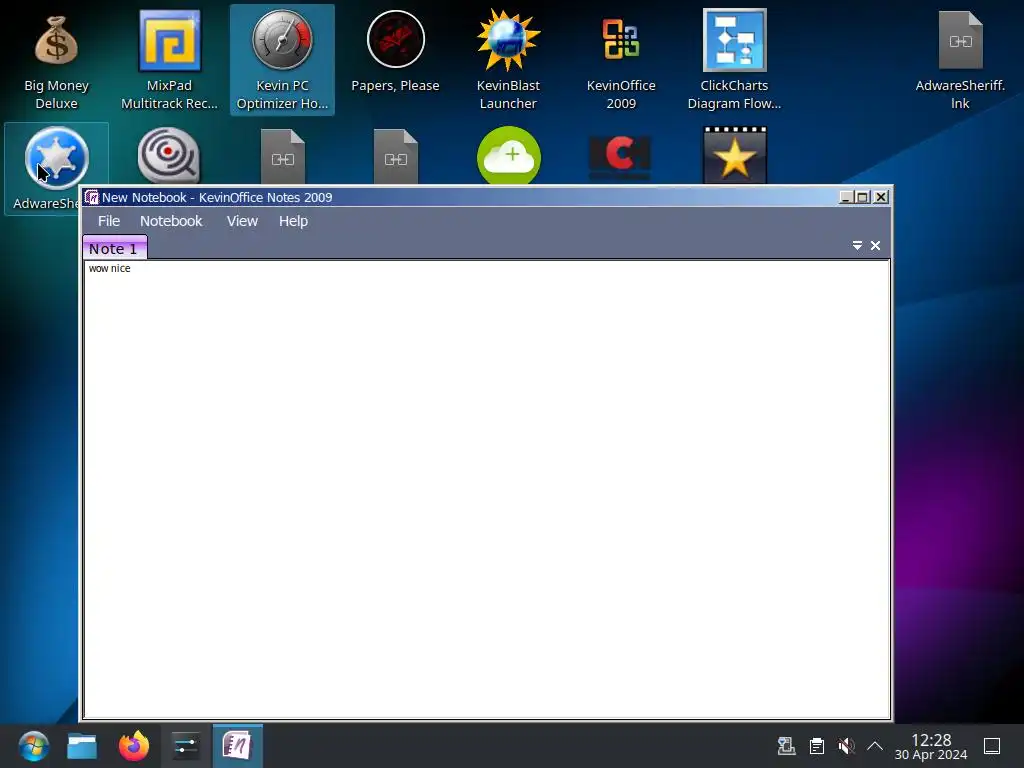The height and width of the screenshot is (768, 1024).
Task: Click the muted volume tray icon
Action: coord(846,746)
